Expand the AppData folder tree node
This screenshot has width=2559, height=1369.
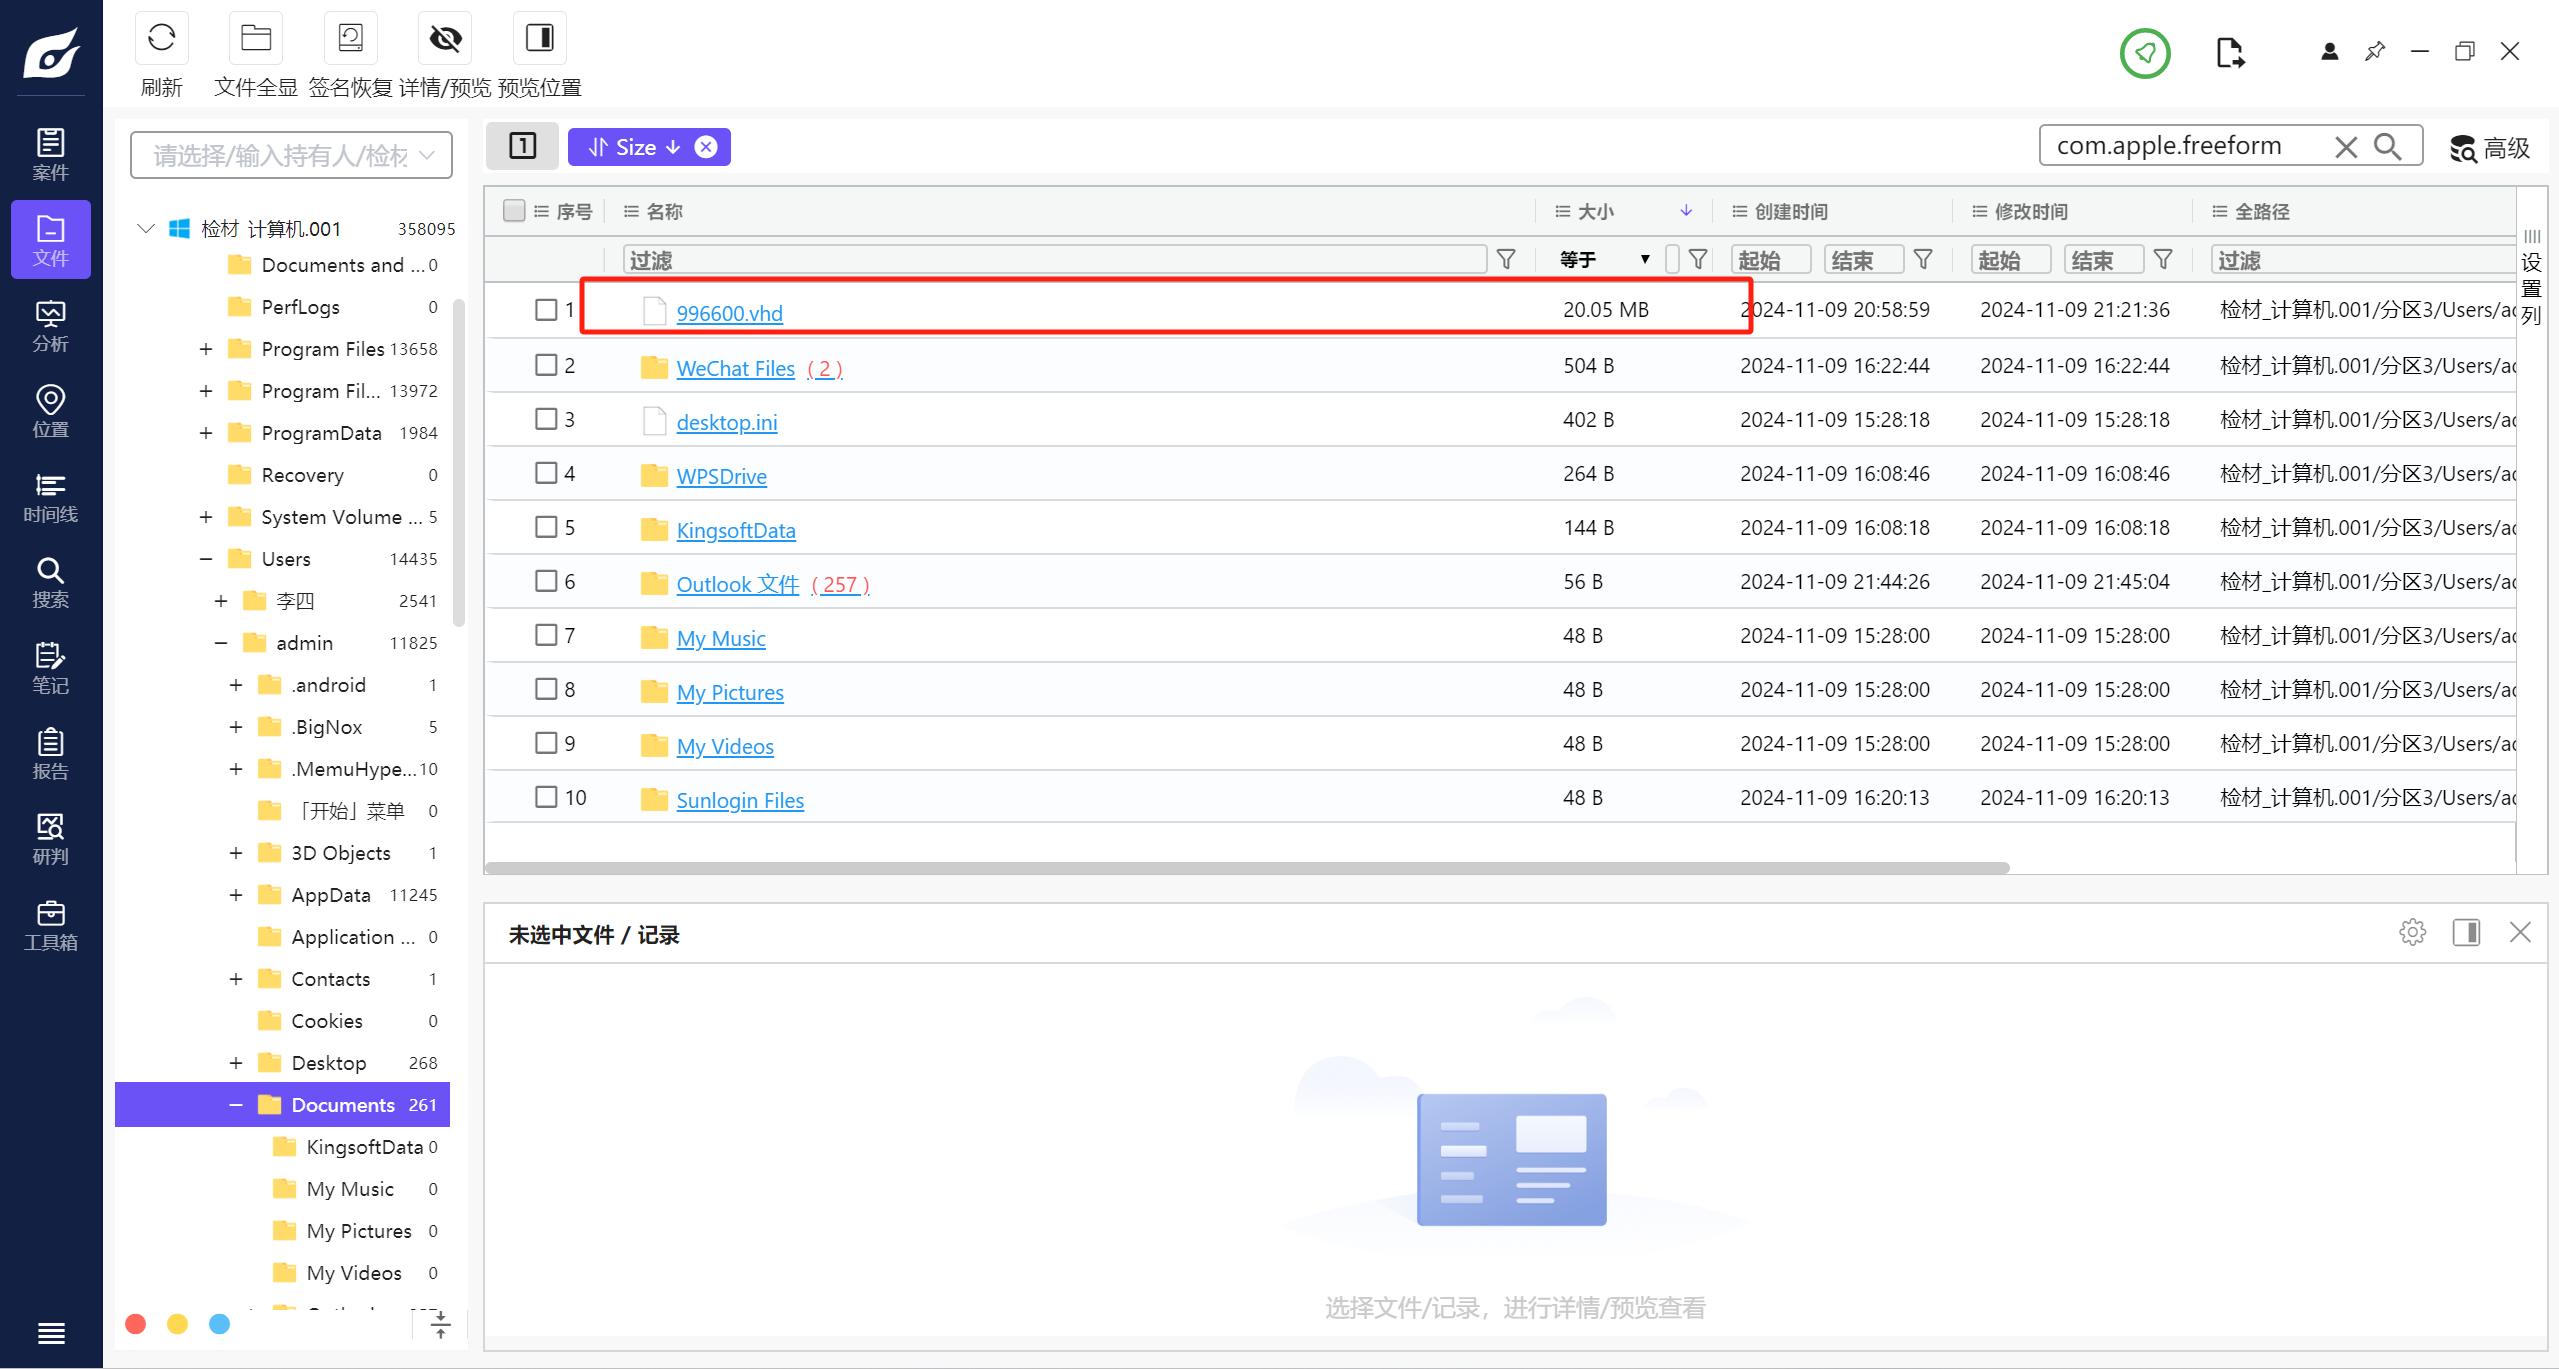pos(236,895)
